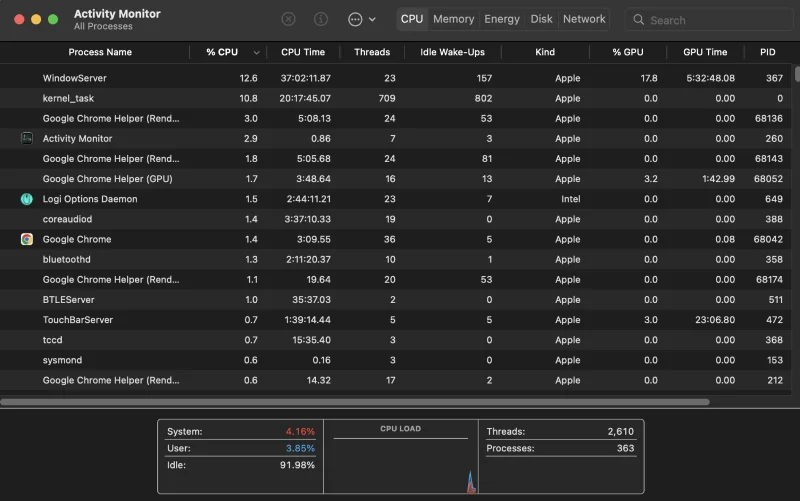Sort by Kind column header
The width and height of the screenshot is (800, 501).
point(545,52)
